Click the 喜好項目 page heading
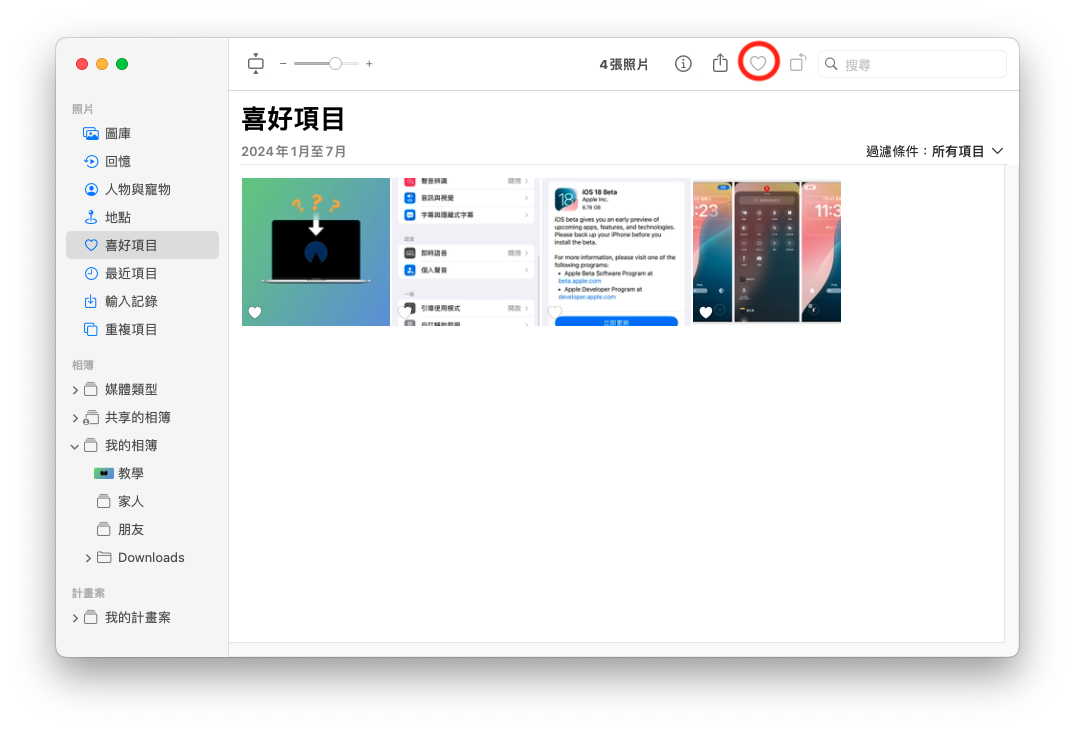The height and width of the screenshot is (731, 1075). [x=293, y=119]
